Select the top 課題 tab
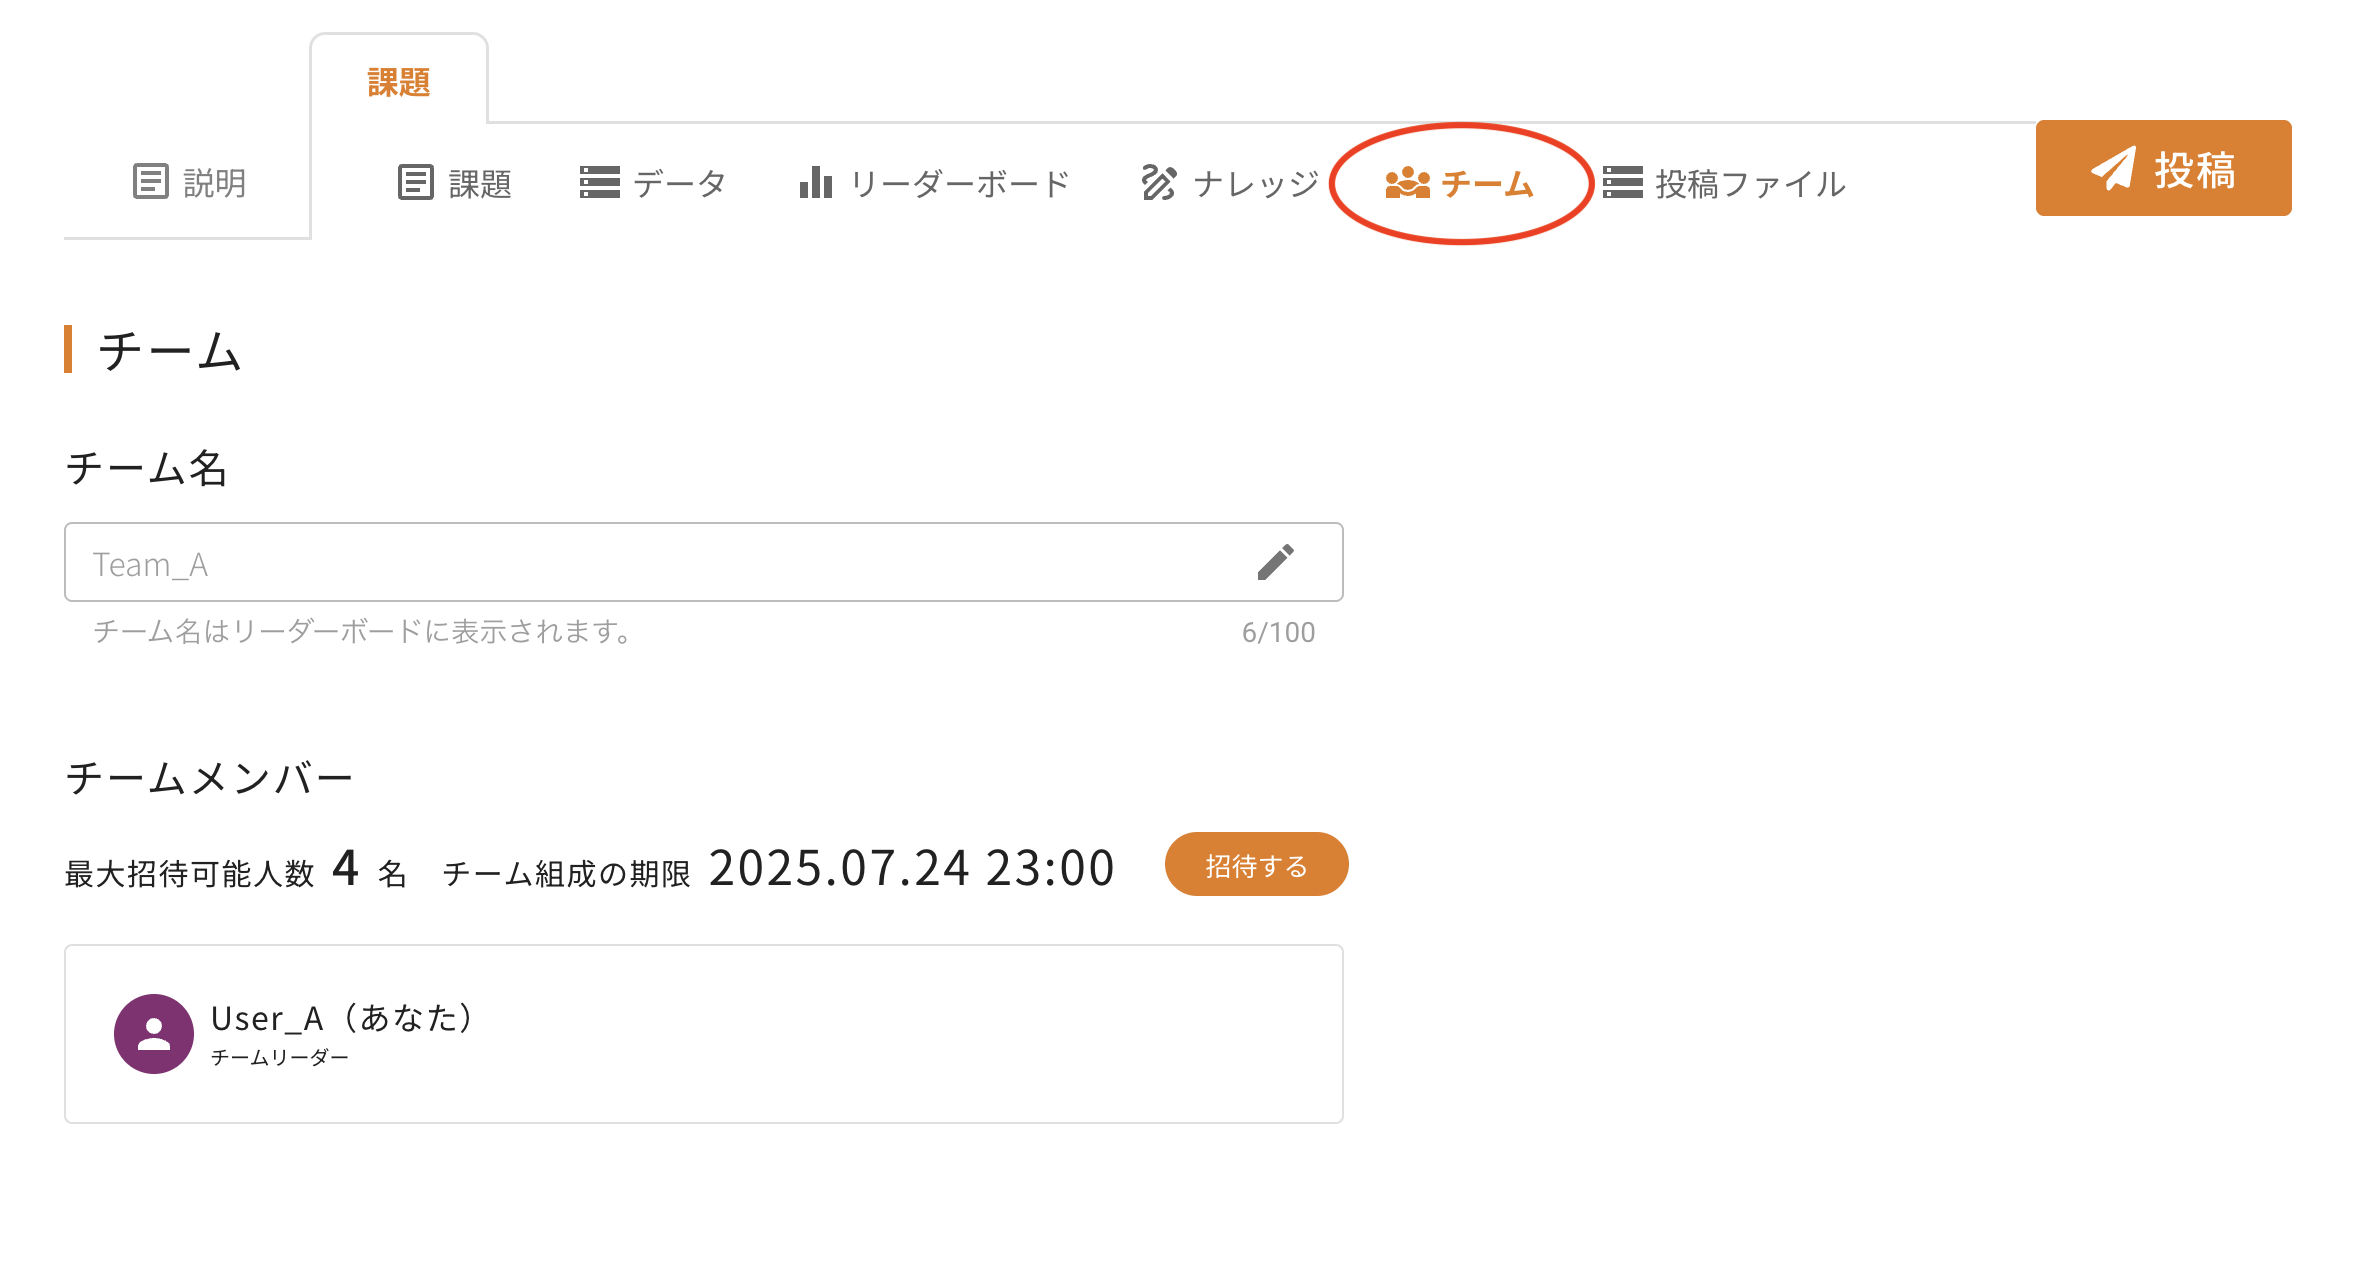Screen dimensions: 2356x1268 [x=398, y=82]
